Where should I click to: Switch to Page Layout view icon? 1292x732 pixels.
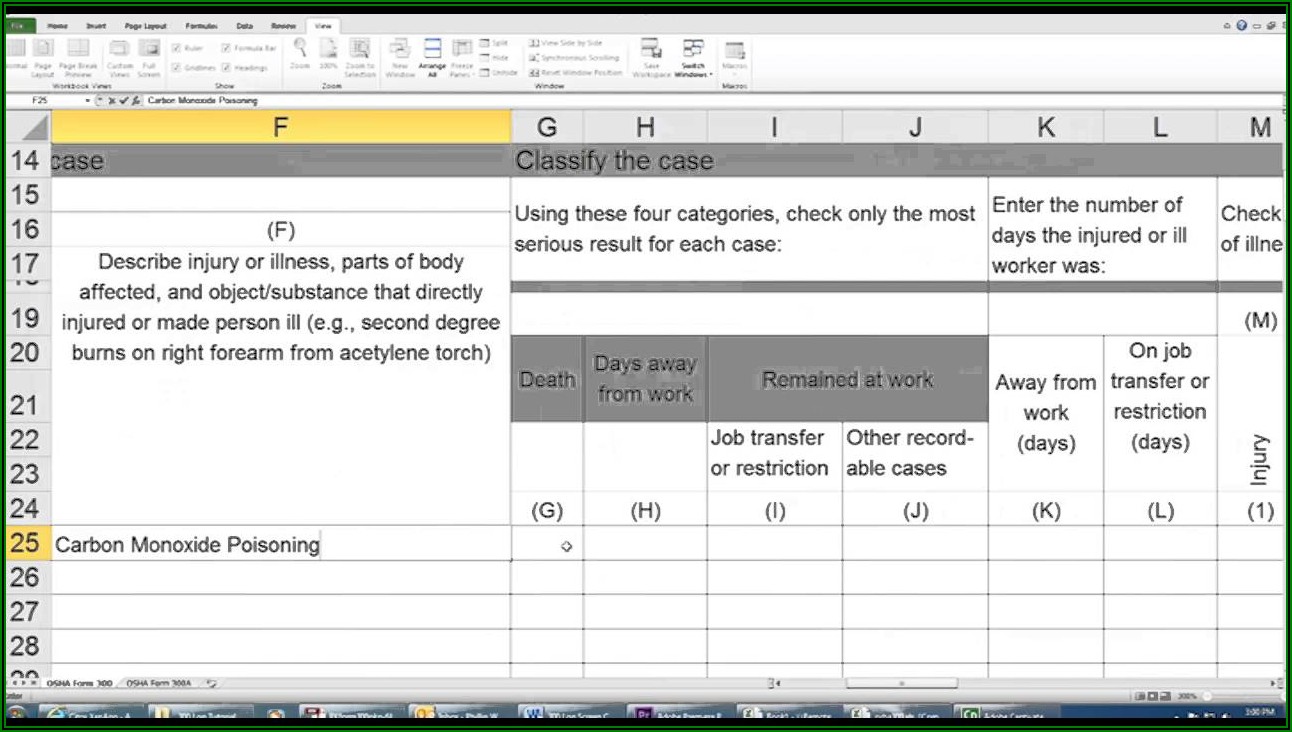pos(43,50)
